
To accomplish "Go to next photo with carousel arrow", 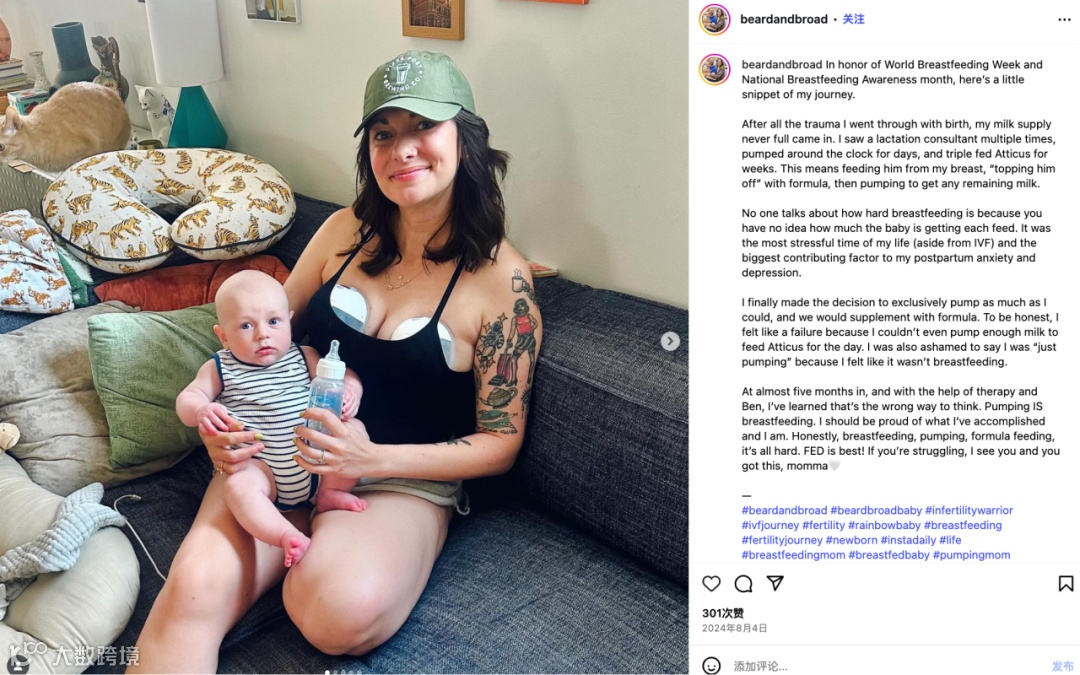I will 670,341.
